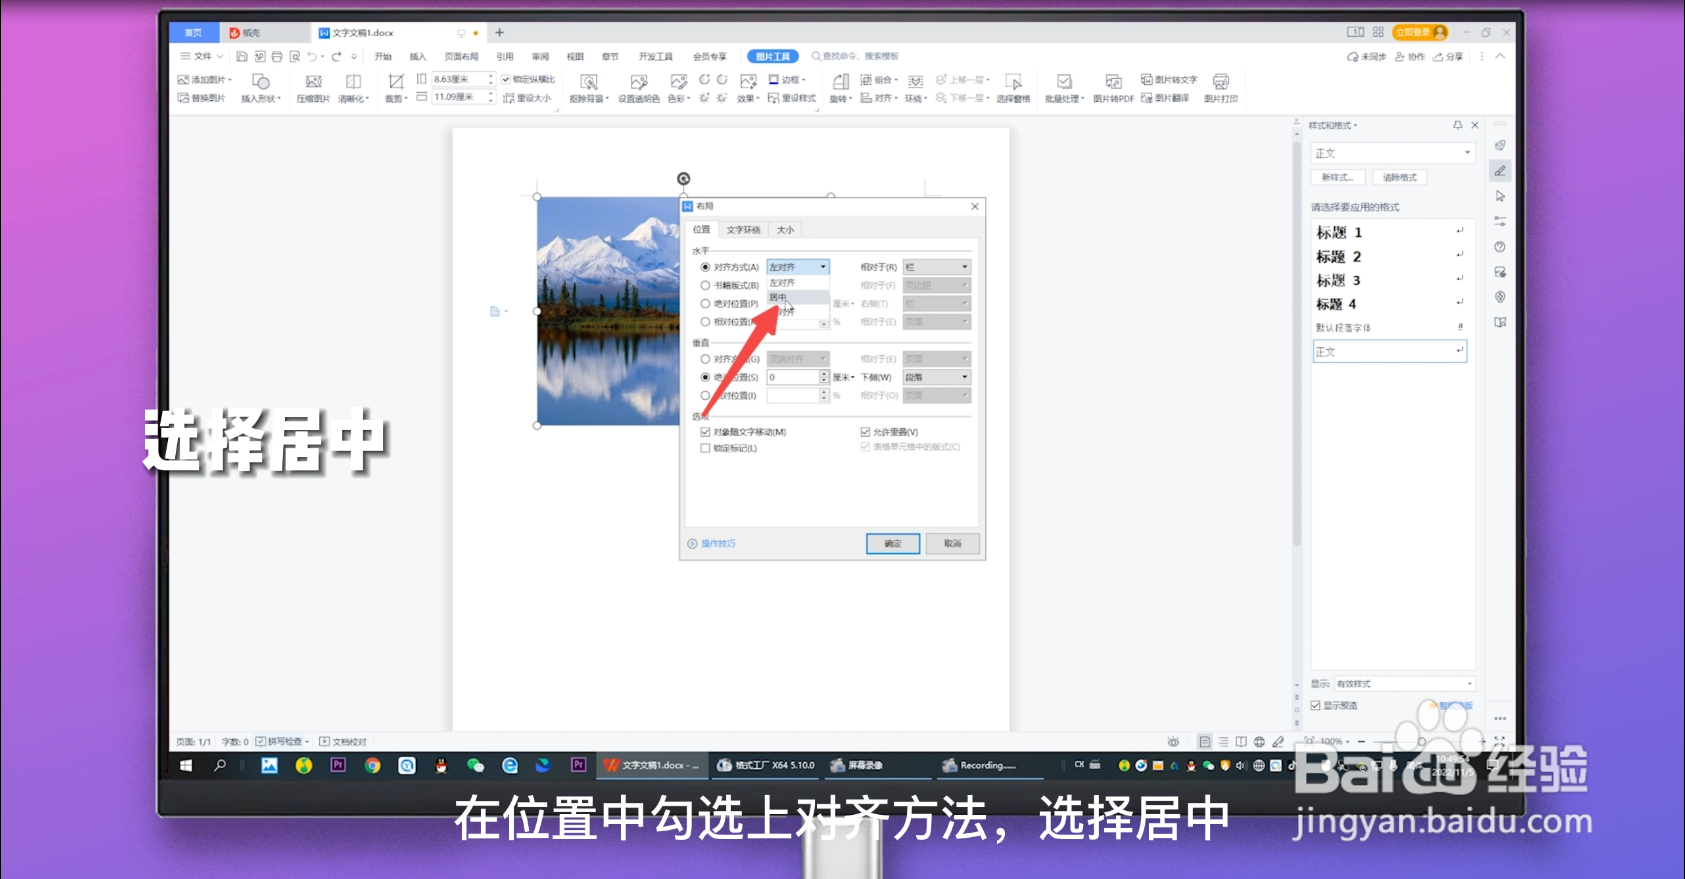
Task: Toggle the 允许重叠(V) checkbox
Action: pos(865,432)
